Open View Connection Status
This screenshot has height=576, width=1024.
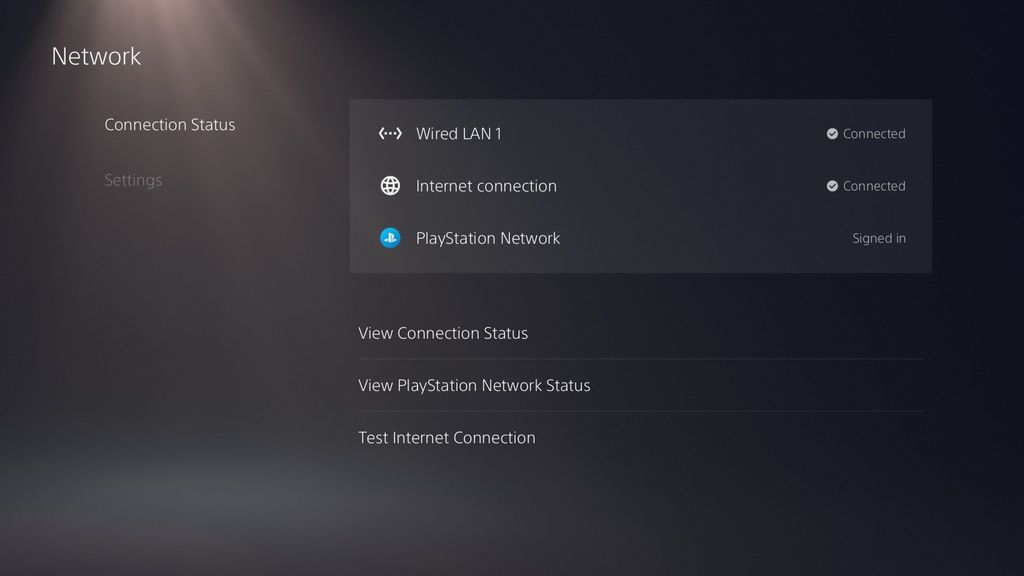[x=443, y=333]
